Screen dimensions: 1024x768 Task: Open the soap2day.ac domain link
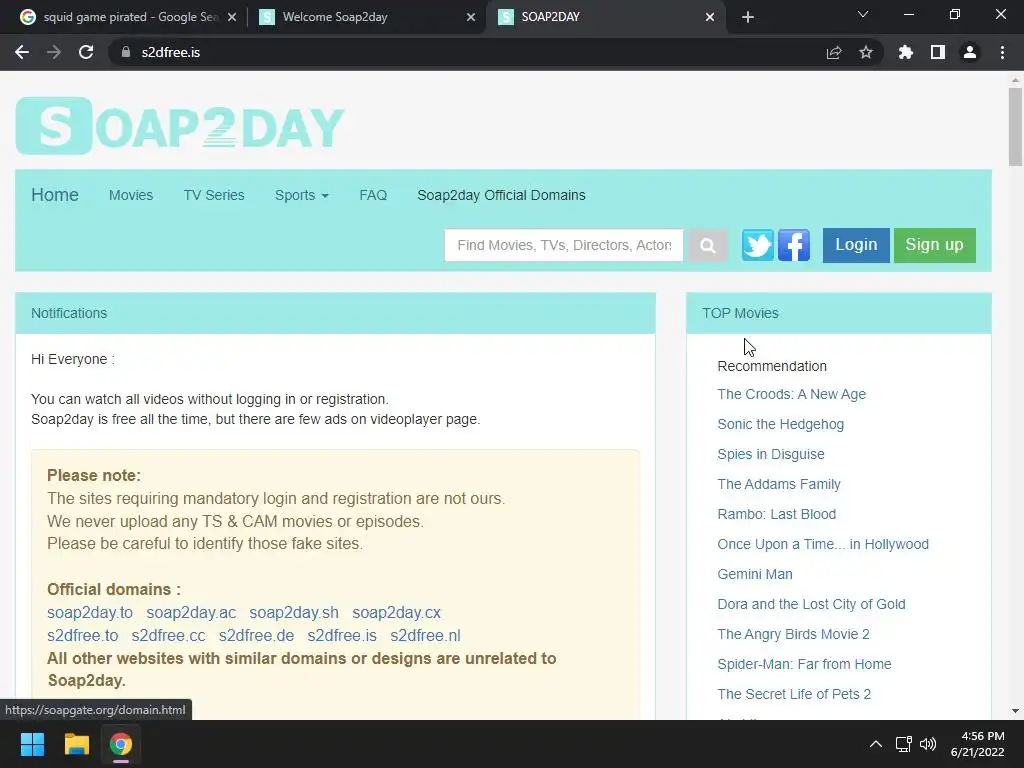pos(191,613)
